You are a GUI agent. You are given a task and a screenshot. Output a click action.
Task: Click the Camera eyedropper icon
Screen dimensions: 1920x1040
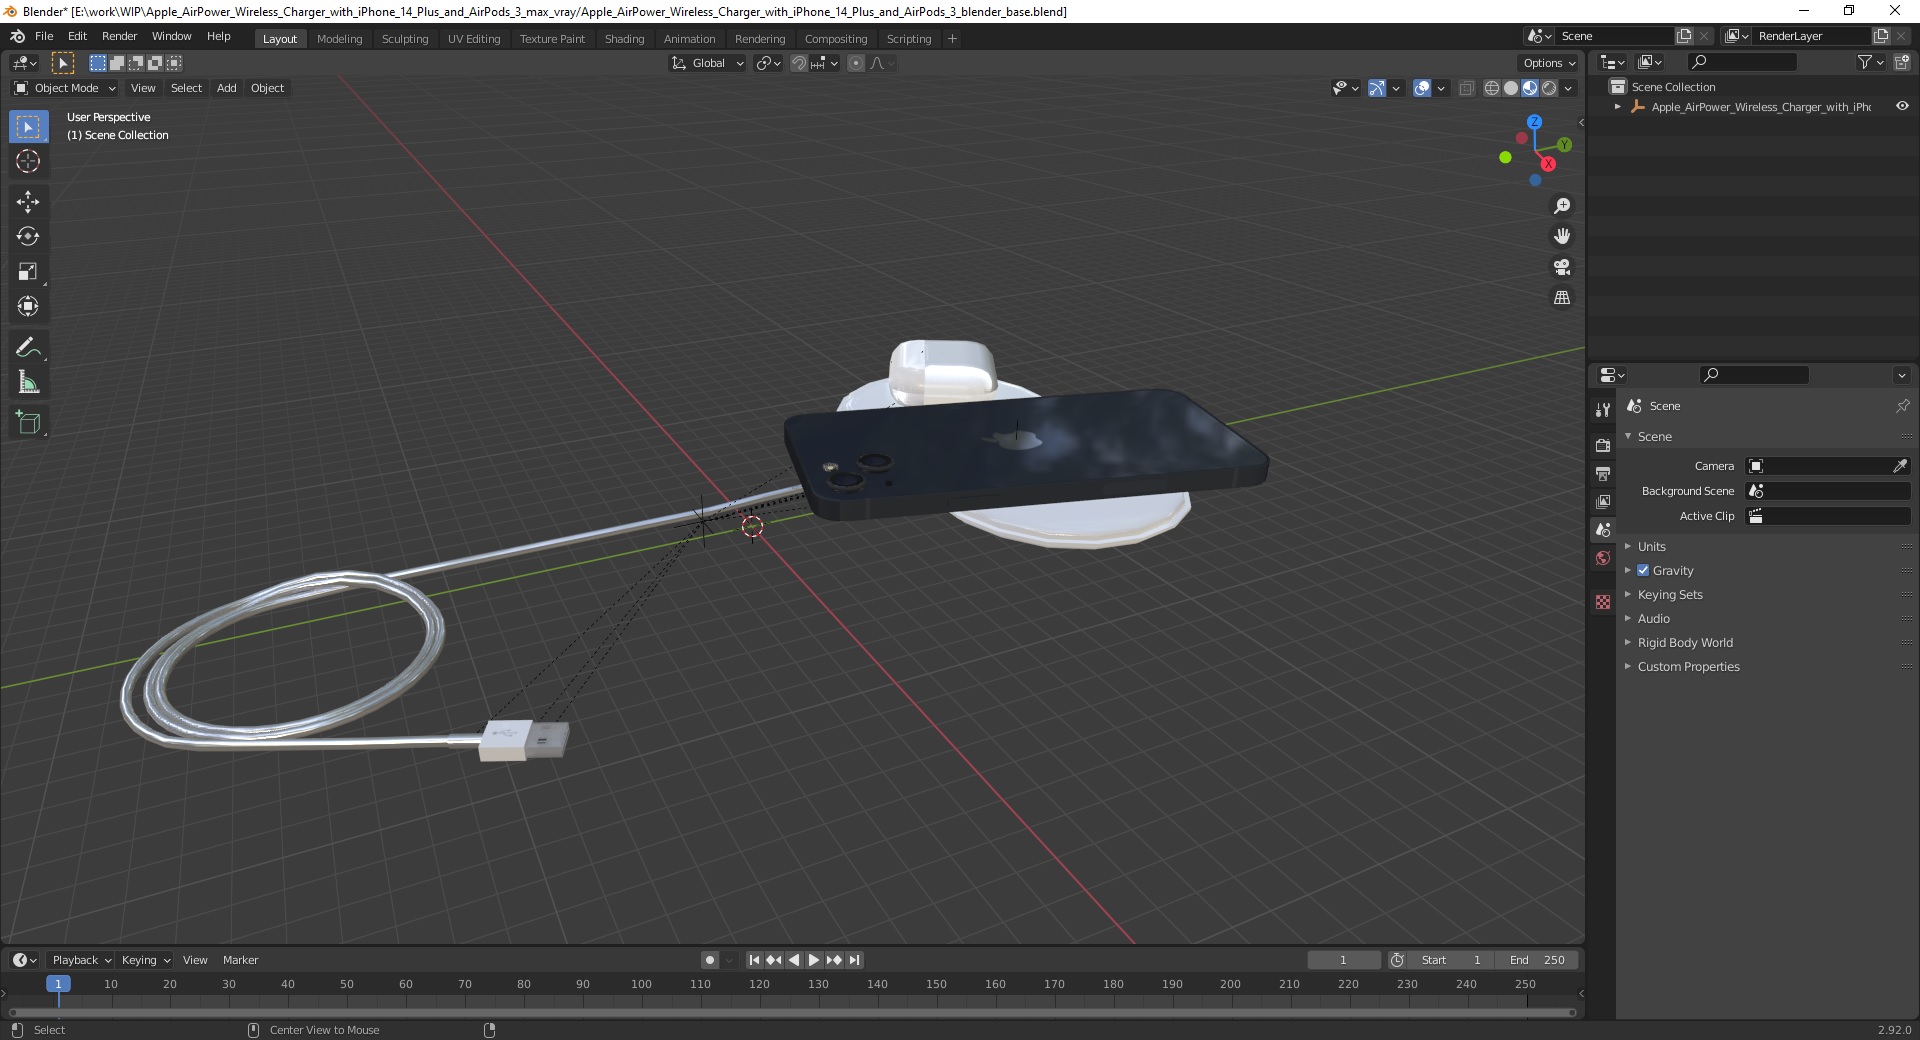pos(1900,466)
